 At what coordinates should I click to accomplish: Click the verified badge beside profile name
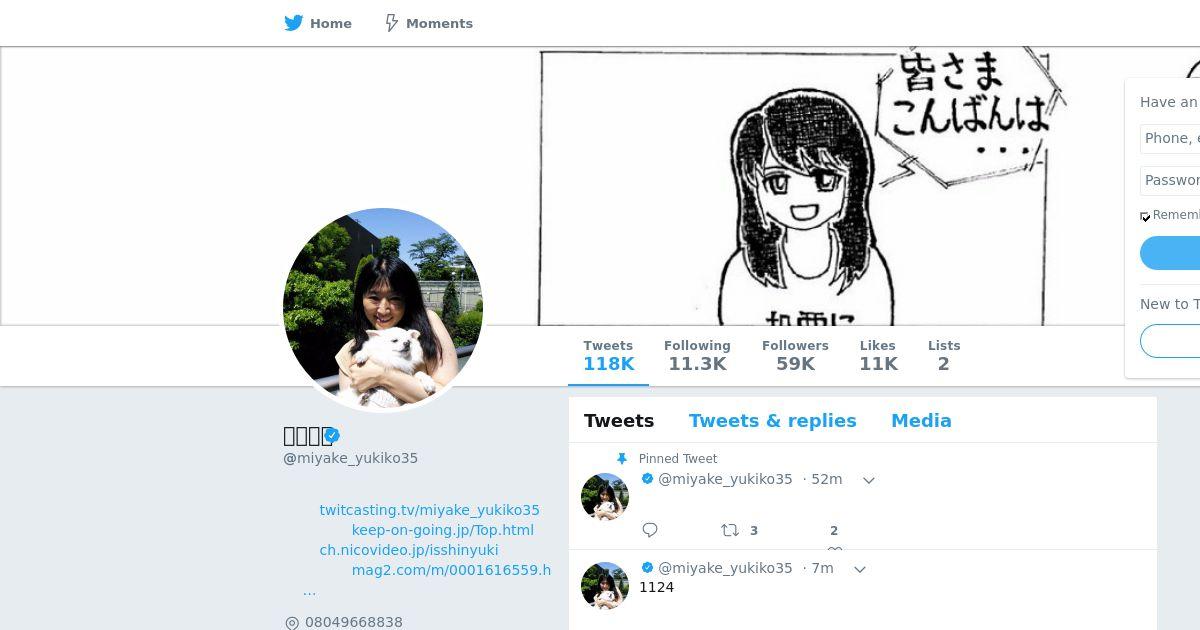[x=332, y=435]
